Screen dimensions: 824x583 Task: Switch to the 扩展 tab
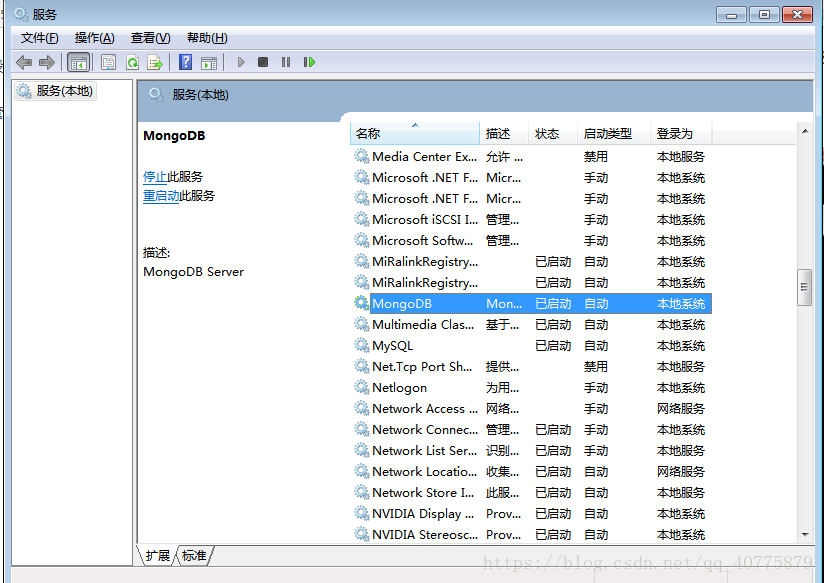coord(158,555)
